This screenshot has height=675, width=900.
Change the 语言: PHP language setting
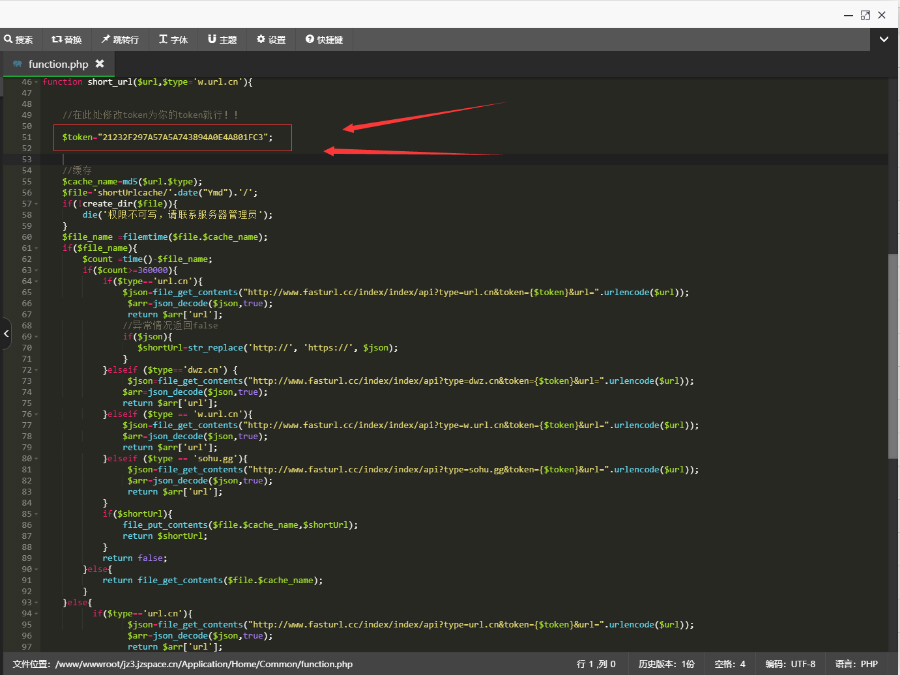pyautogui.click(x=857, y=663)
